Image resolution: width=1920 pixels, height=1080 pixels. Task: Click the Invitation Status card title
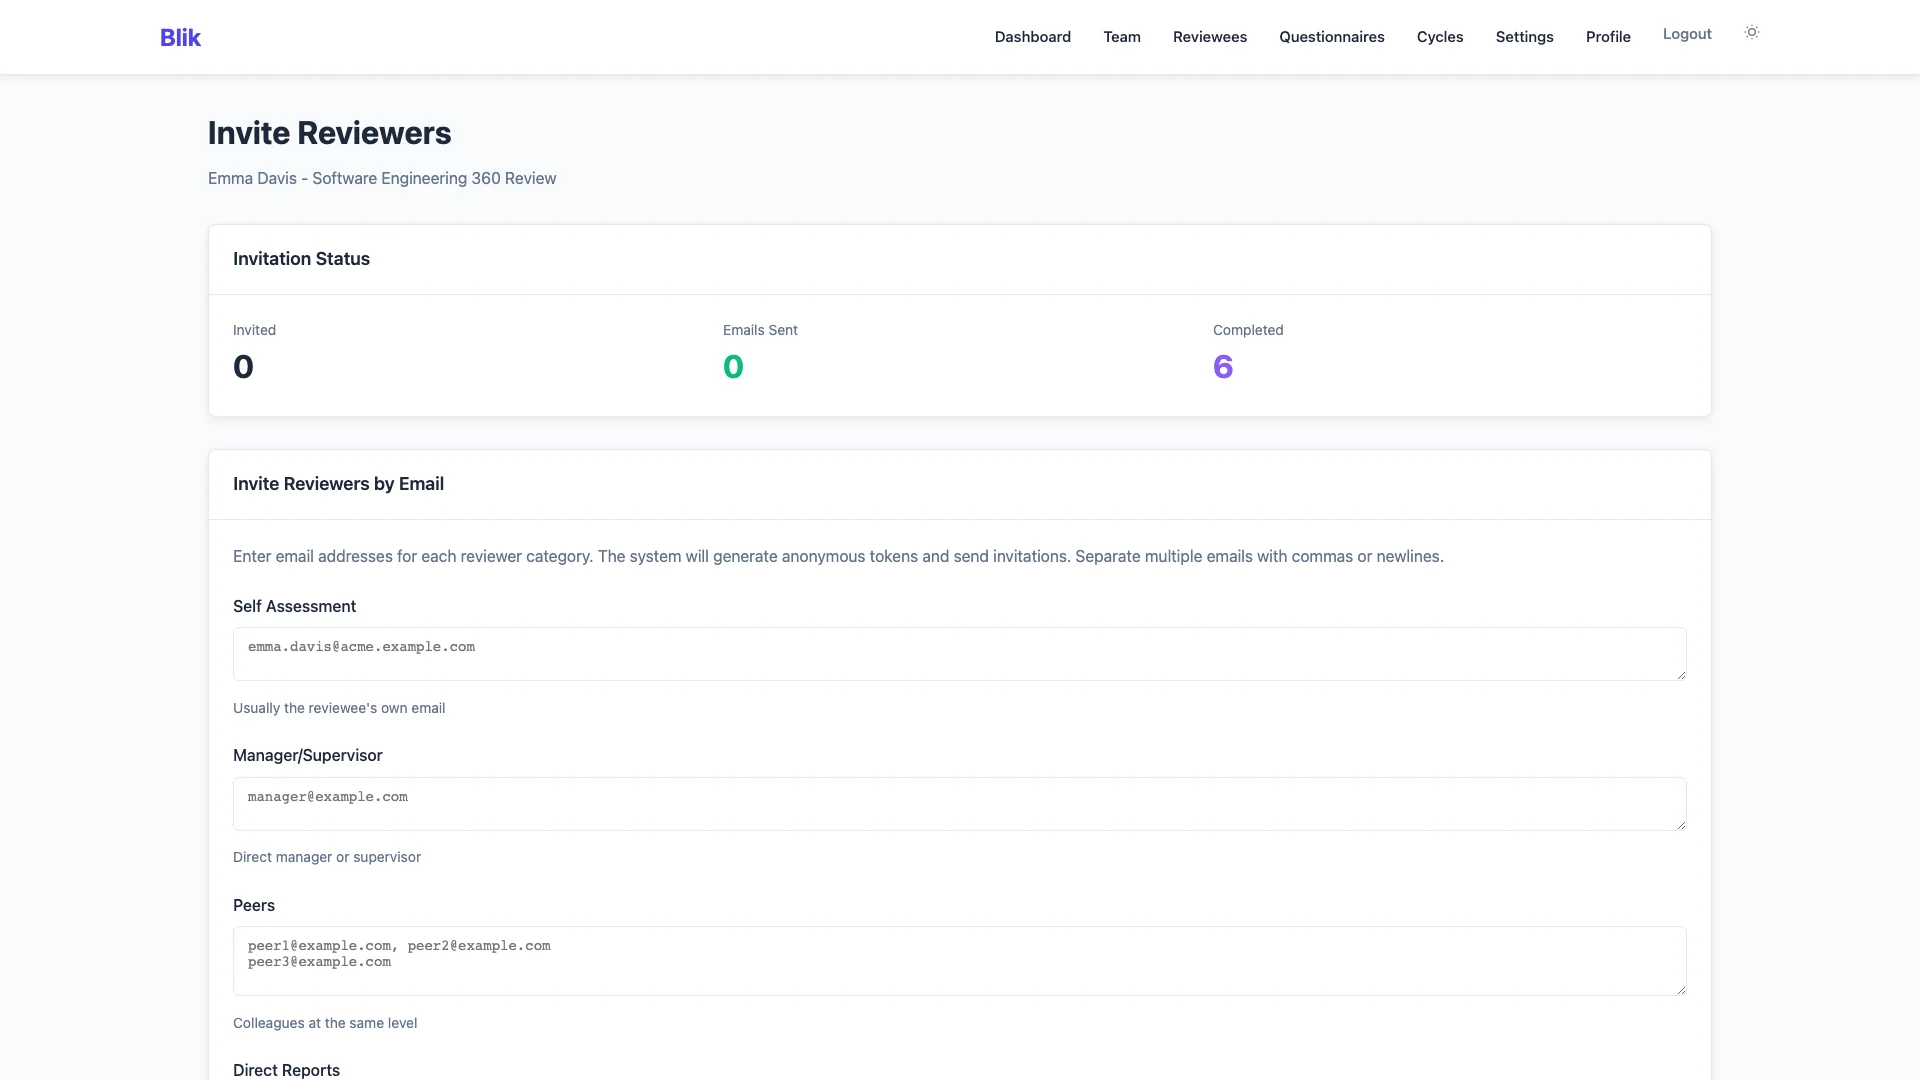click(301, 259)
